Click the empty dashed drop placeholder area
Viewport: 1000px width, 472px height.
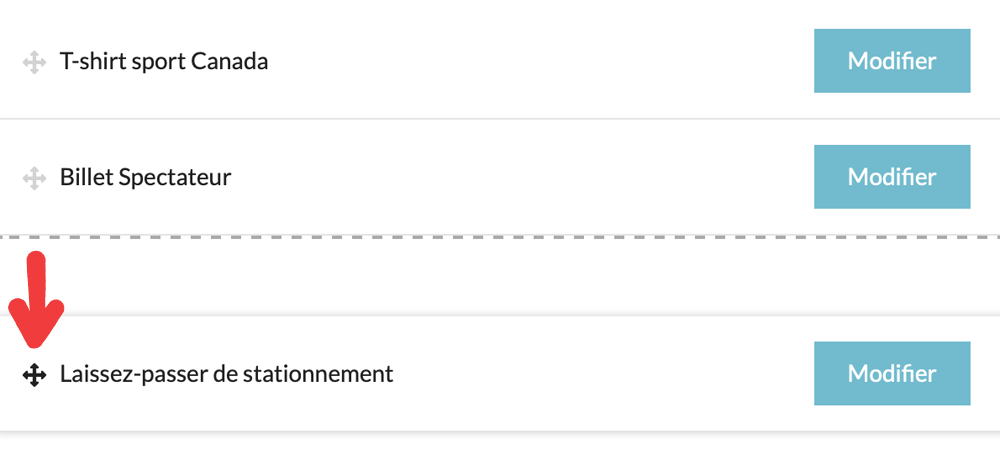pos(500,275)
